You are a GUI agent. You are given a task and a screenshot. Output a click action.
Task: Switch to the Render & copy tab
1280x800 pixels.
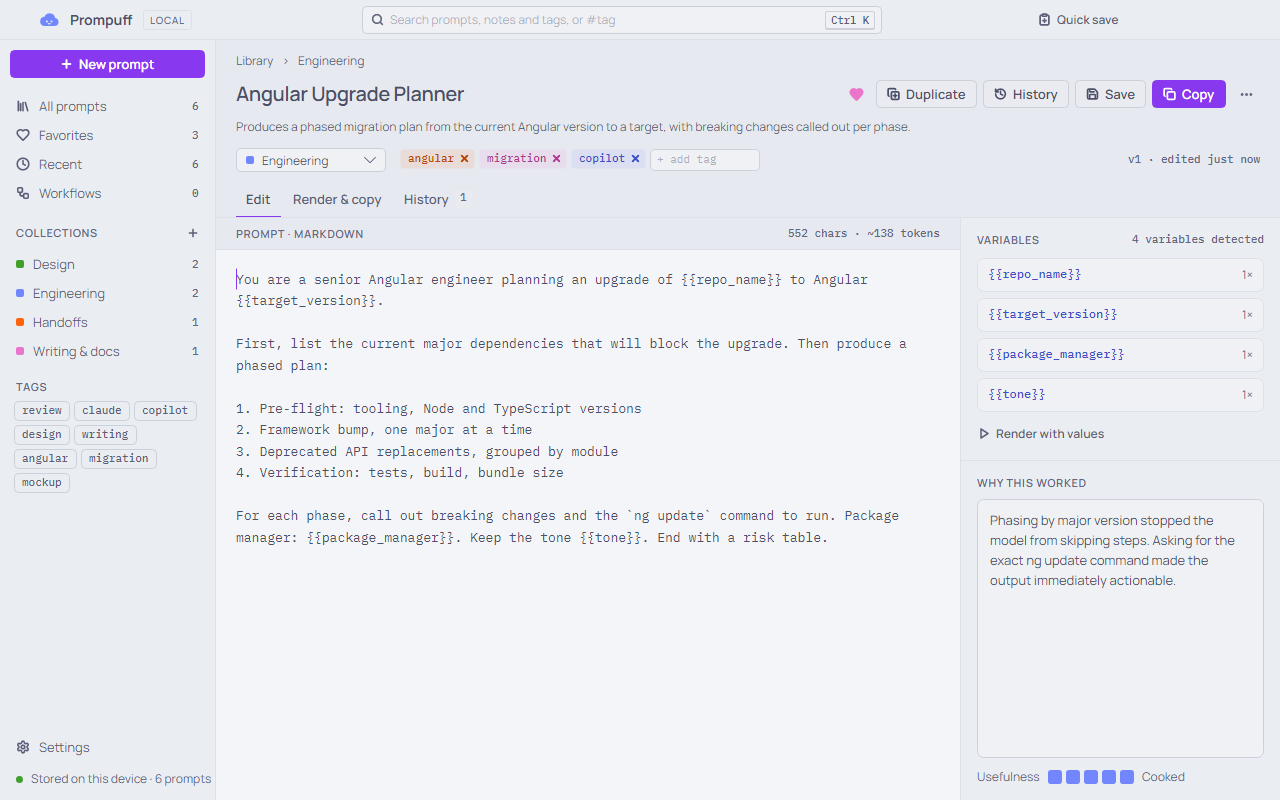coord(337,199)
